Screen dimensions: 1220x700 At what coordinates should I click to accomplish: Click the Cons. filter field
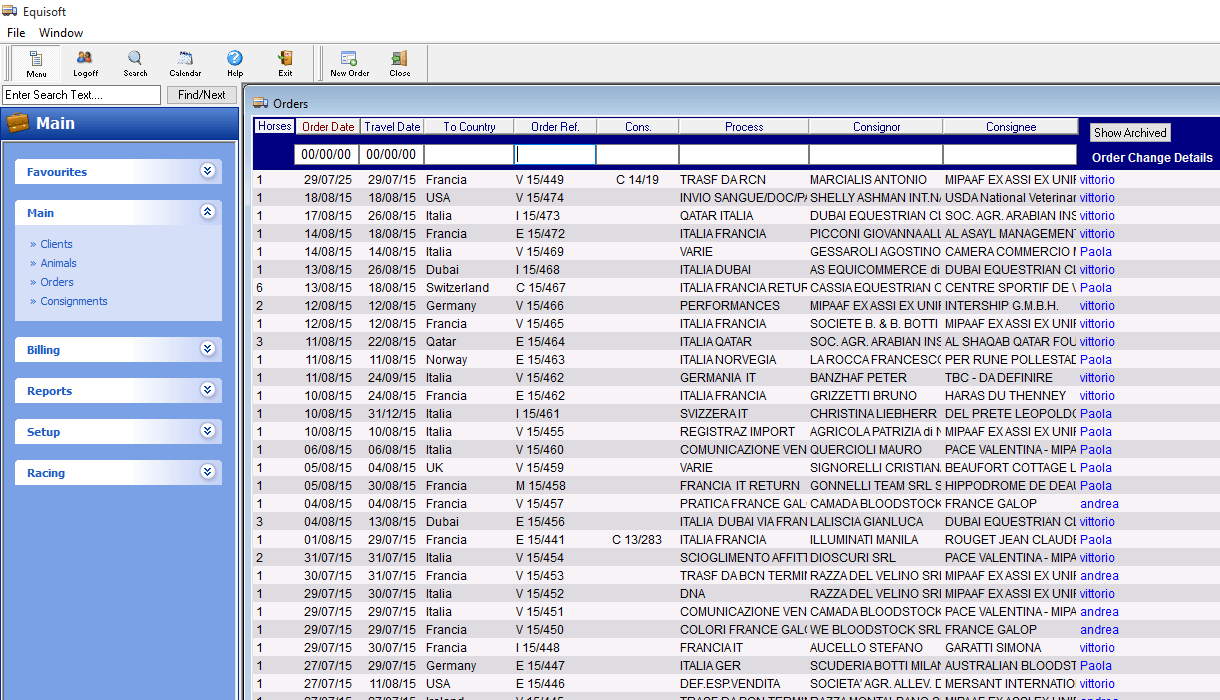click(638, 154)
